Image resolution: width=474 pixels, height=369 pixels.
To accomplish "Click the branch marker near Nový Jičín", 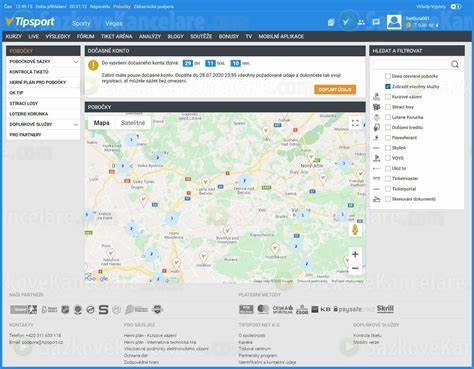I will (311, 157).
